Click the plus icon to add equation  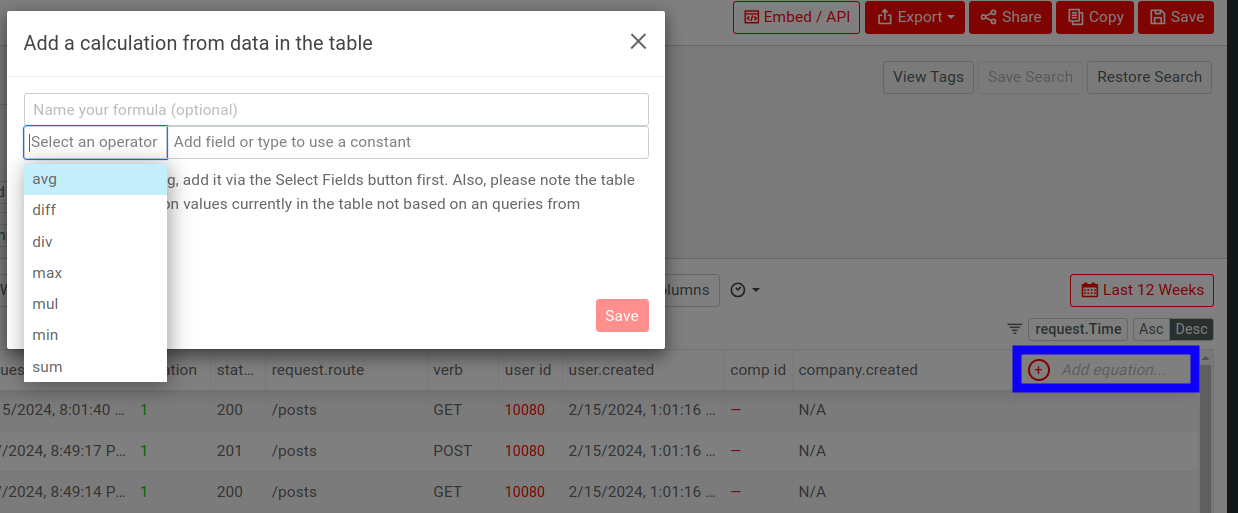pos(1039,370)
